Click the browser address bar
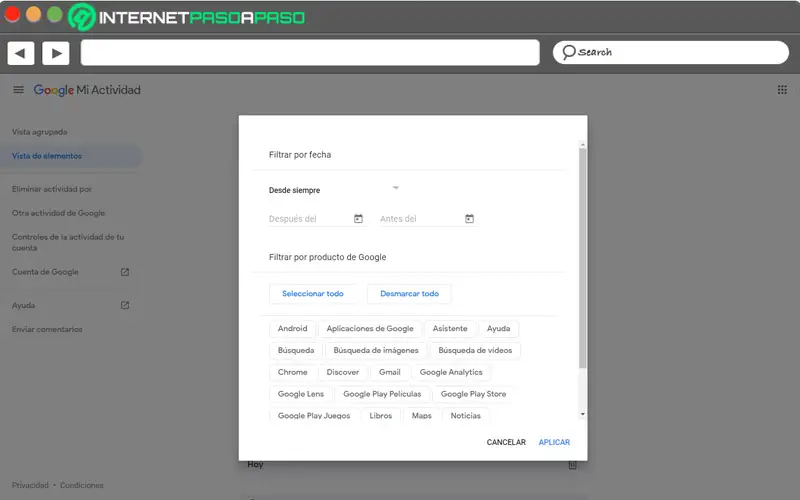The height and width of the screenshot is (500, 800). point(310,53)
